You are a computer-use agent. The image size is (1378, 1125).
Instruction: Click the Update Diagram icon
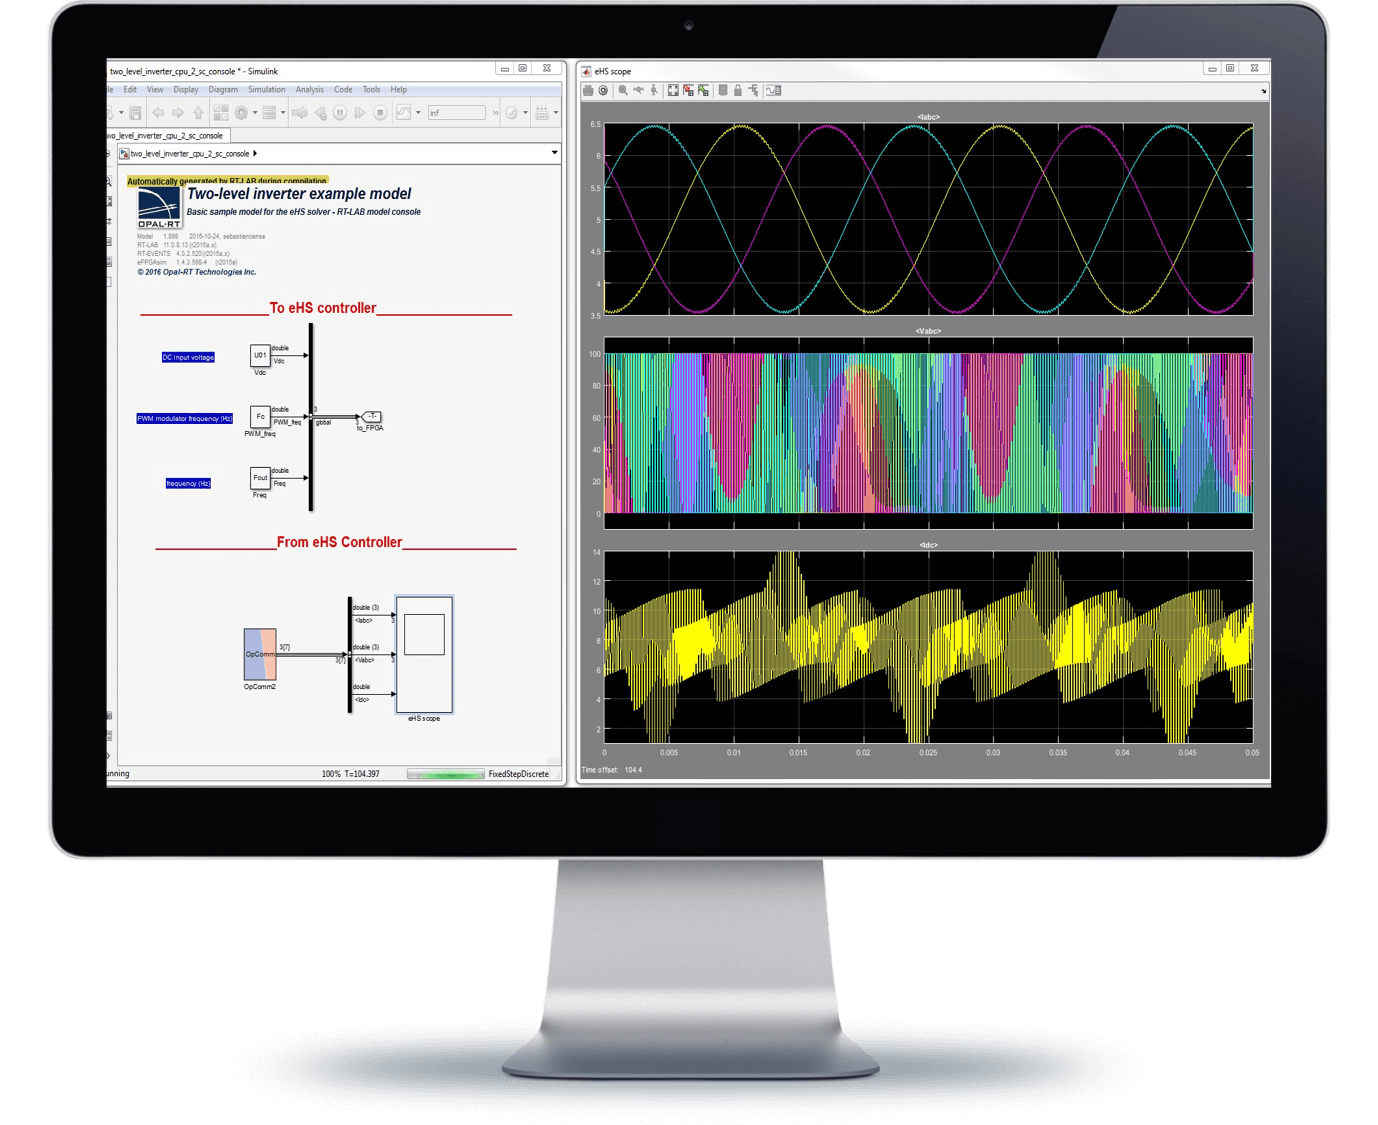tap(300, 113)
